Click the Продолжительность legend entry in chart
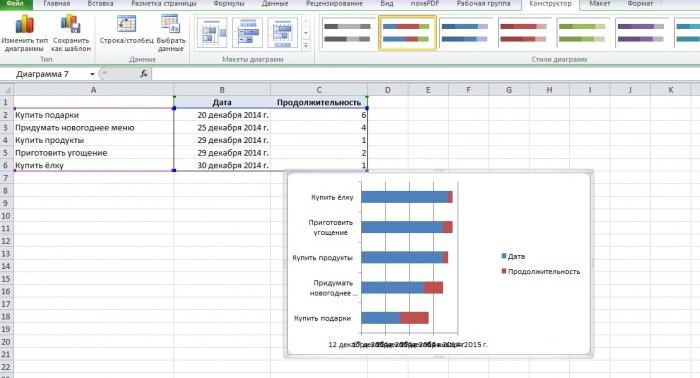Screen dimensions: 700x378 pos(541,271)
